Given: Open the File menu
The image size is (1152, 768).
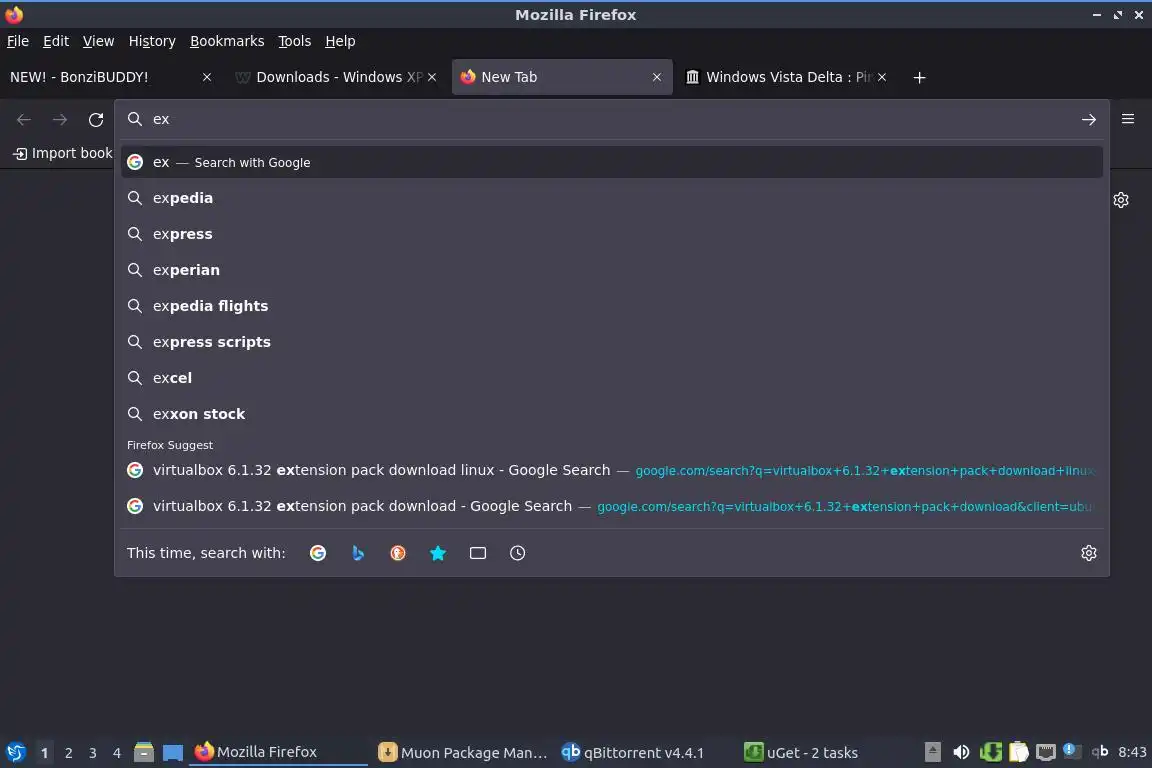Looking at the screenshot, I should click(18, 41).
